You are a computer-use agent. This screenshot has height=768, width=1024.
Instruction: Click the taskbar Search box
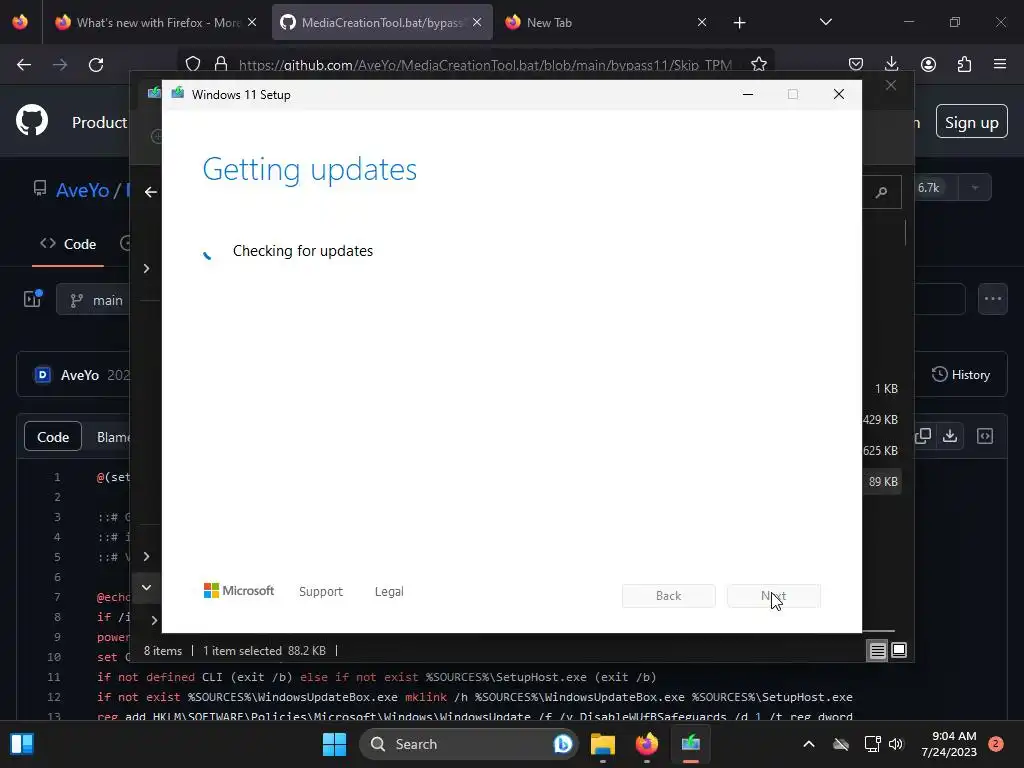pos(468,744)
